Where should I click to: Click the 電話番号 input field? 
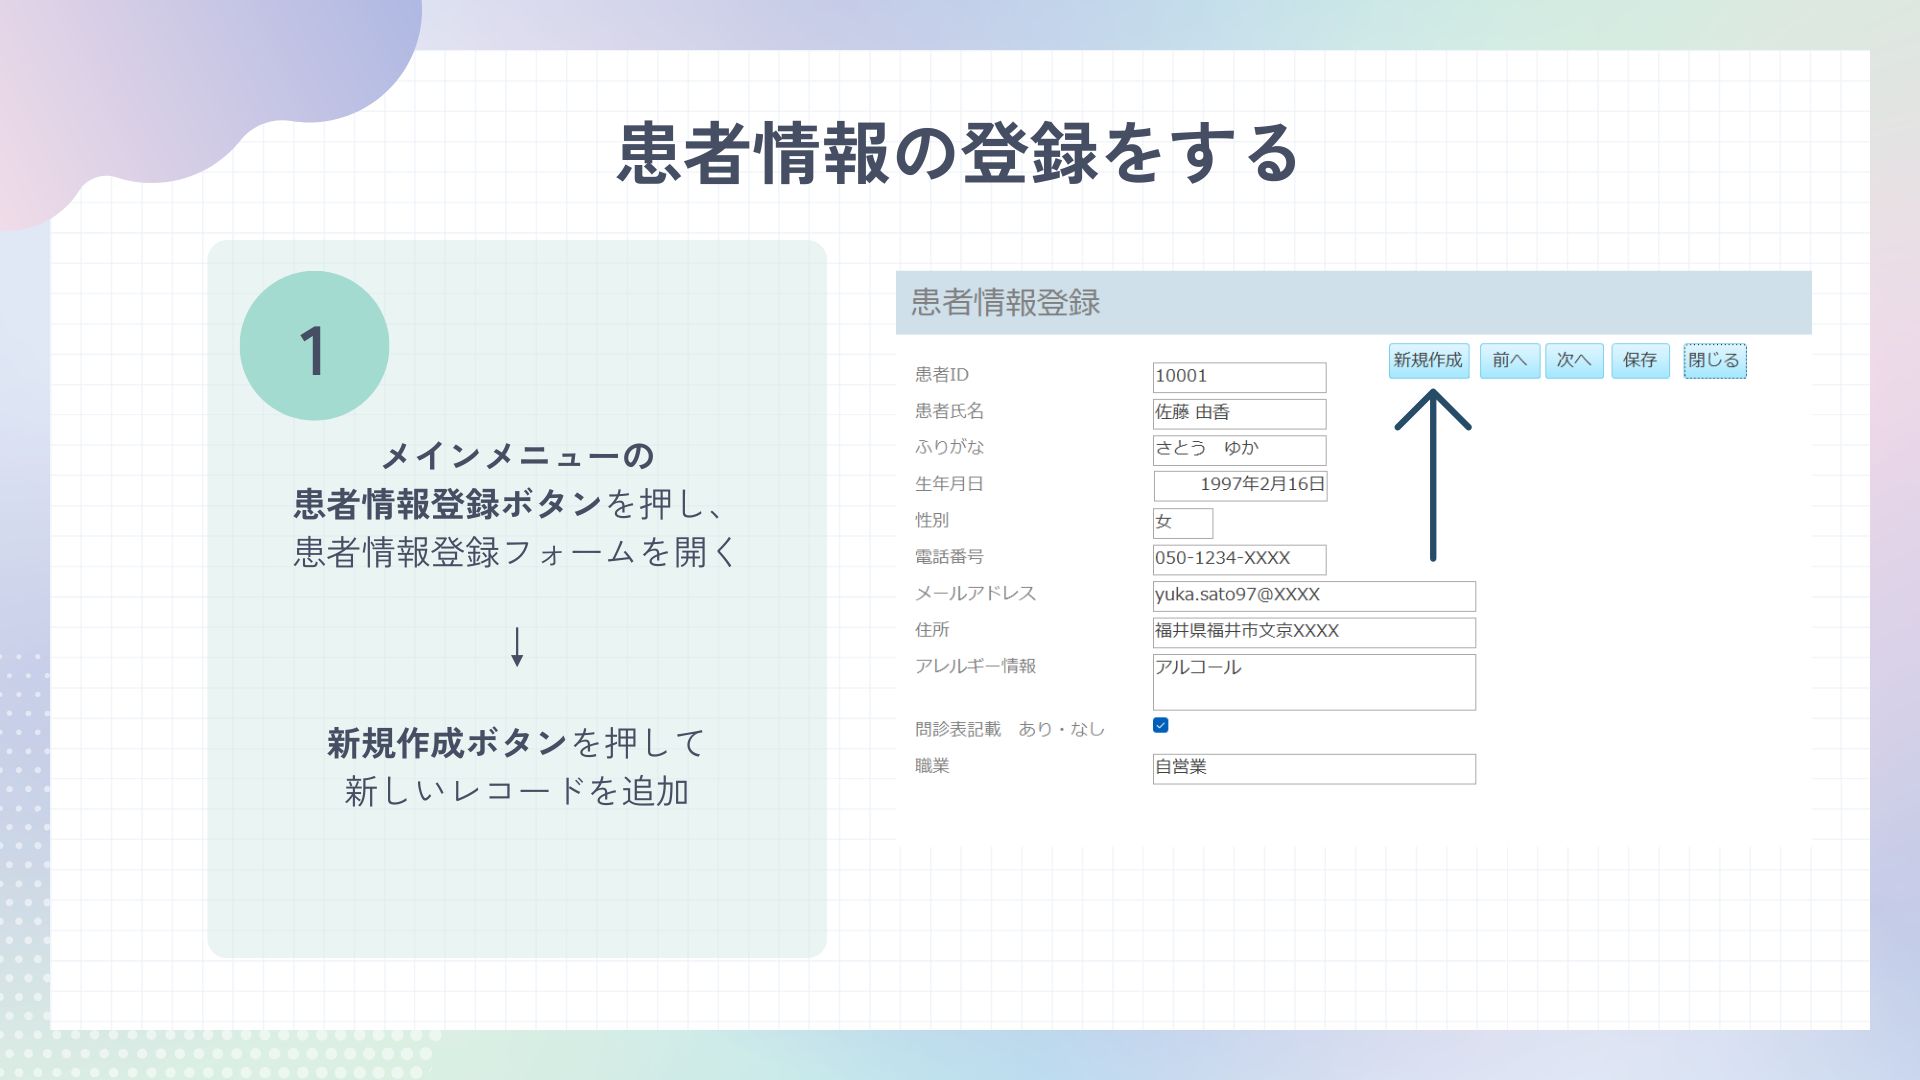[x=1239, y=559]
